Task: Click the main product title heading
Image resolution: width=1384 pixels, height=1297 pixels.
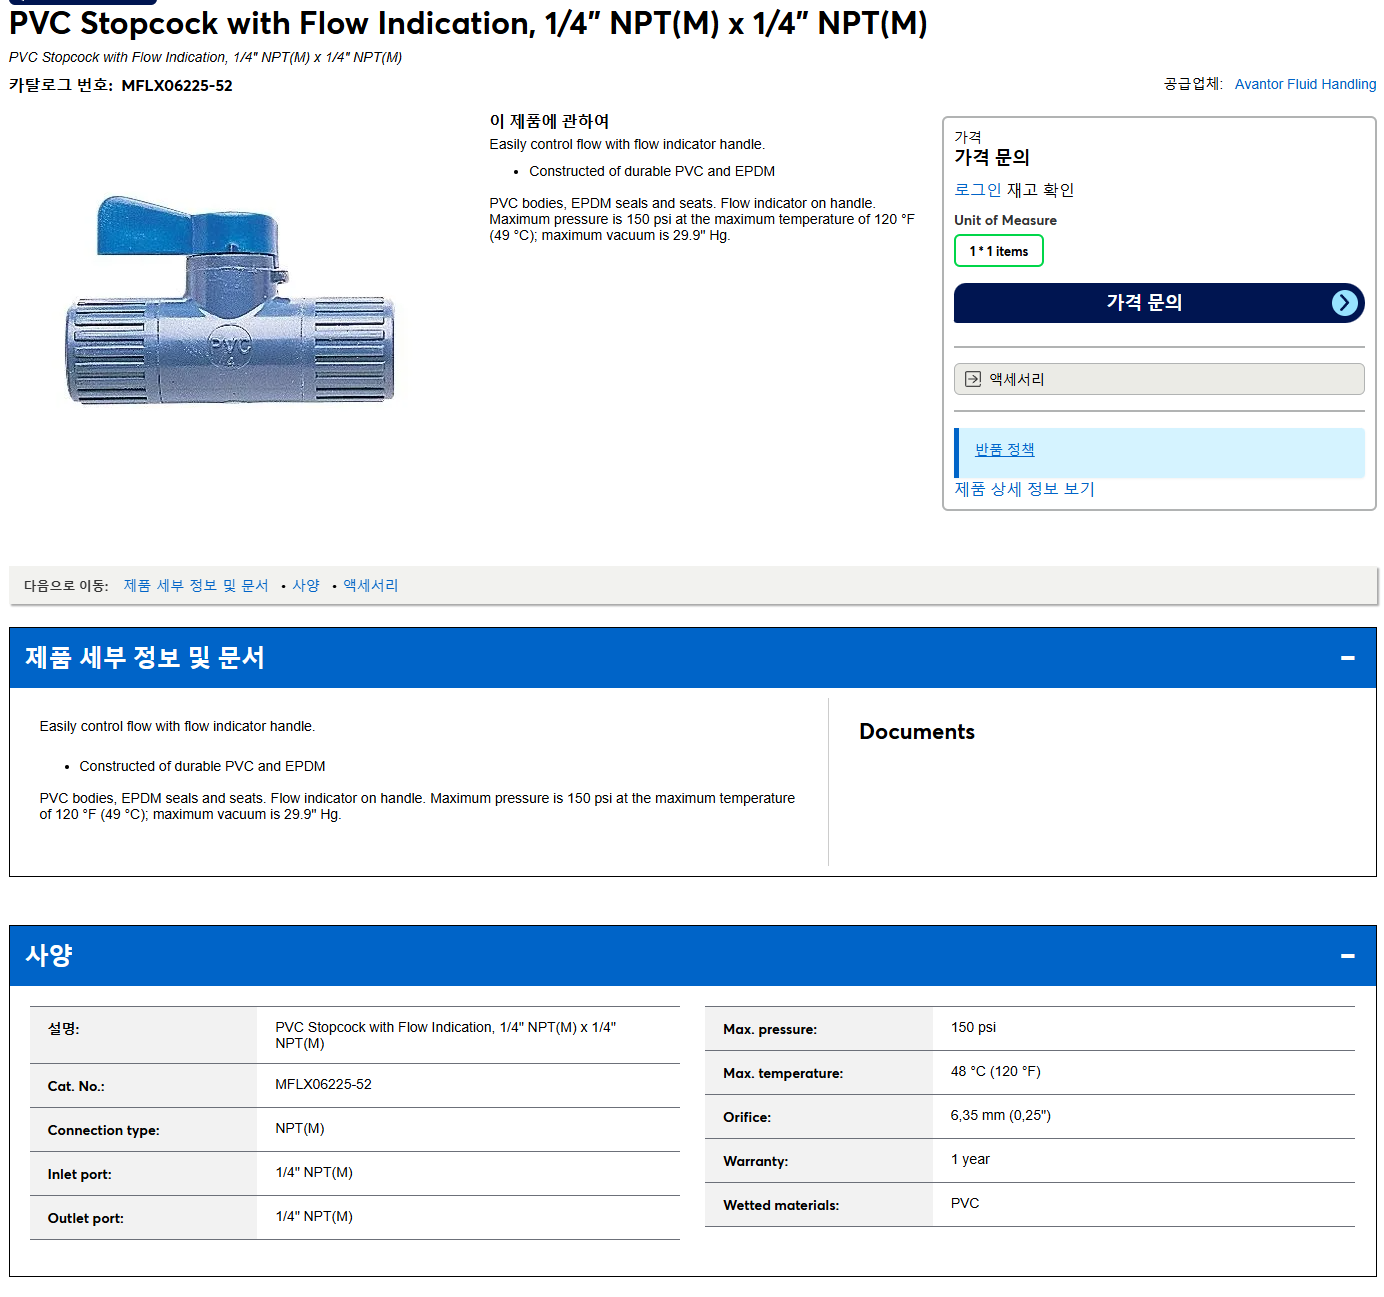Action: click(468, 24)
